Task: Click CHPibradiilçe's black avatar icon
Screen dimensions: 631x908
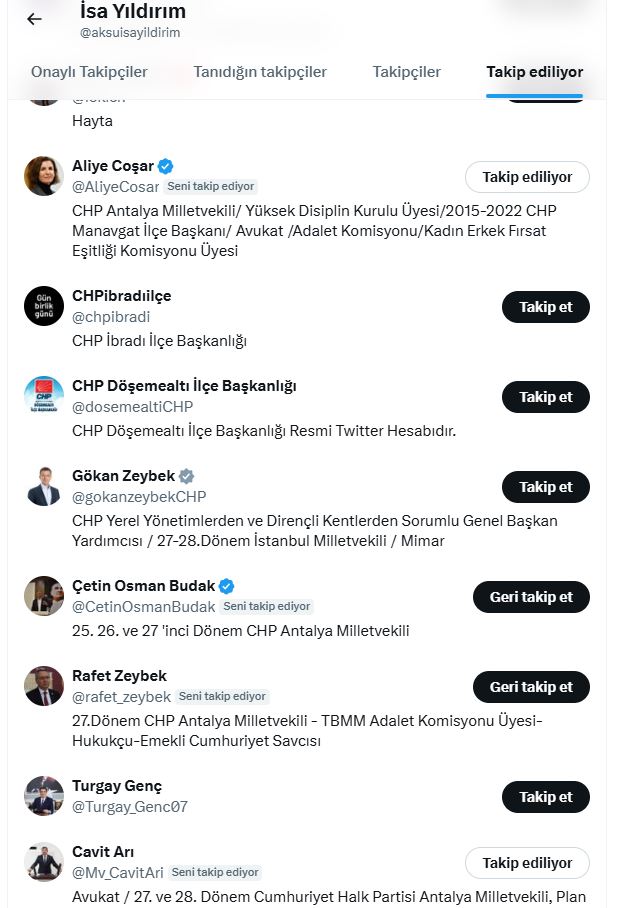Action: (44, 306)
